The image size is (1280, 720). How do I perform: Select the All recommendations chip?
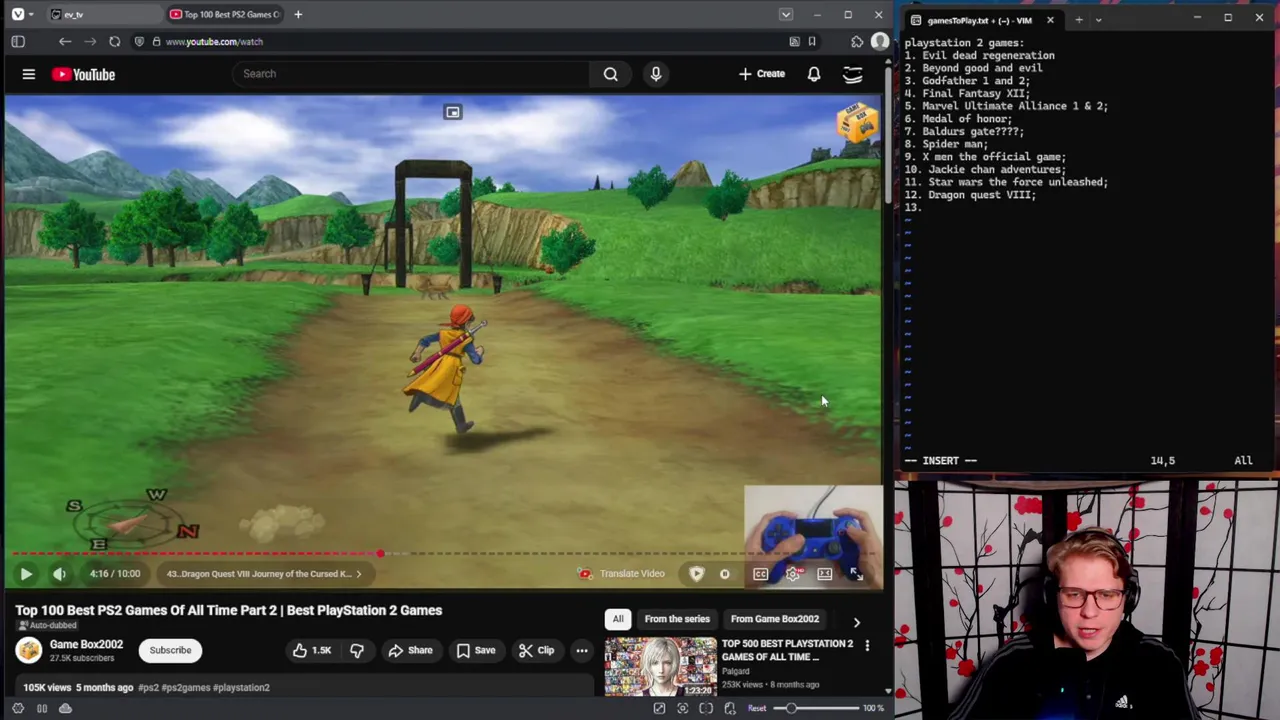coord(618,619)
